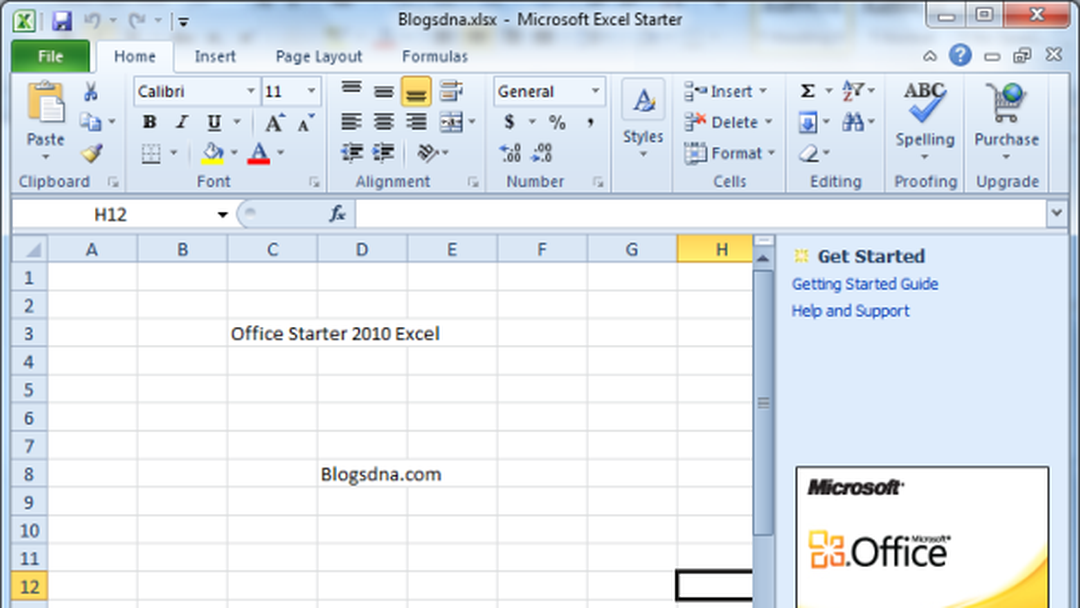Click Find and Select binoculars
The width and height of the screenshot is (1080, 608).
tap(853, 123)
